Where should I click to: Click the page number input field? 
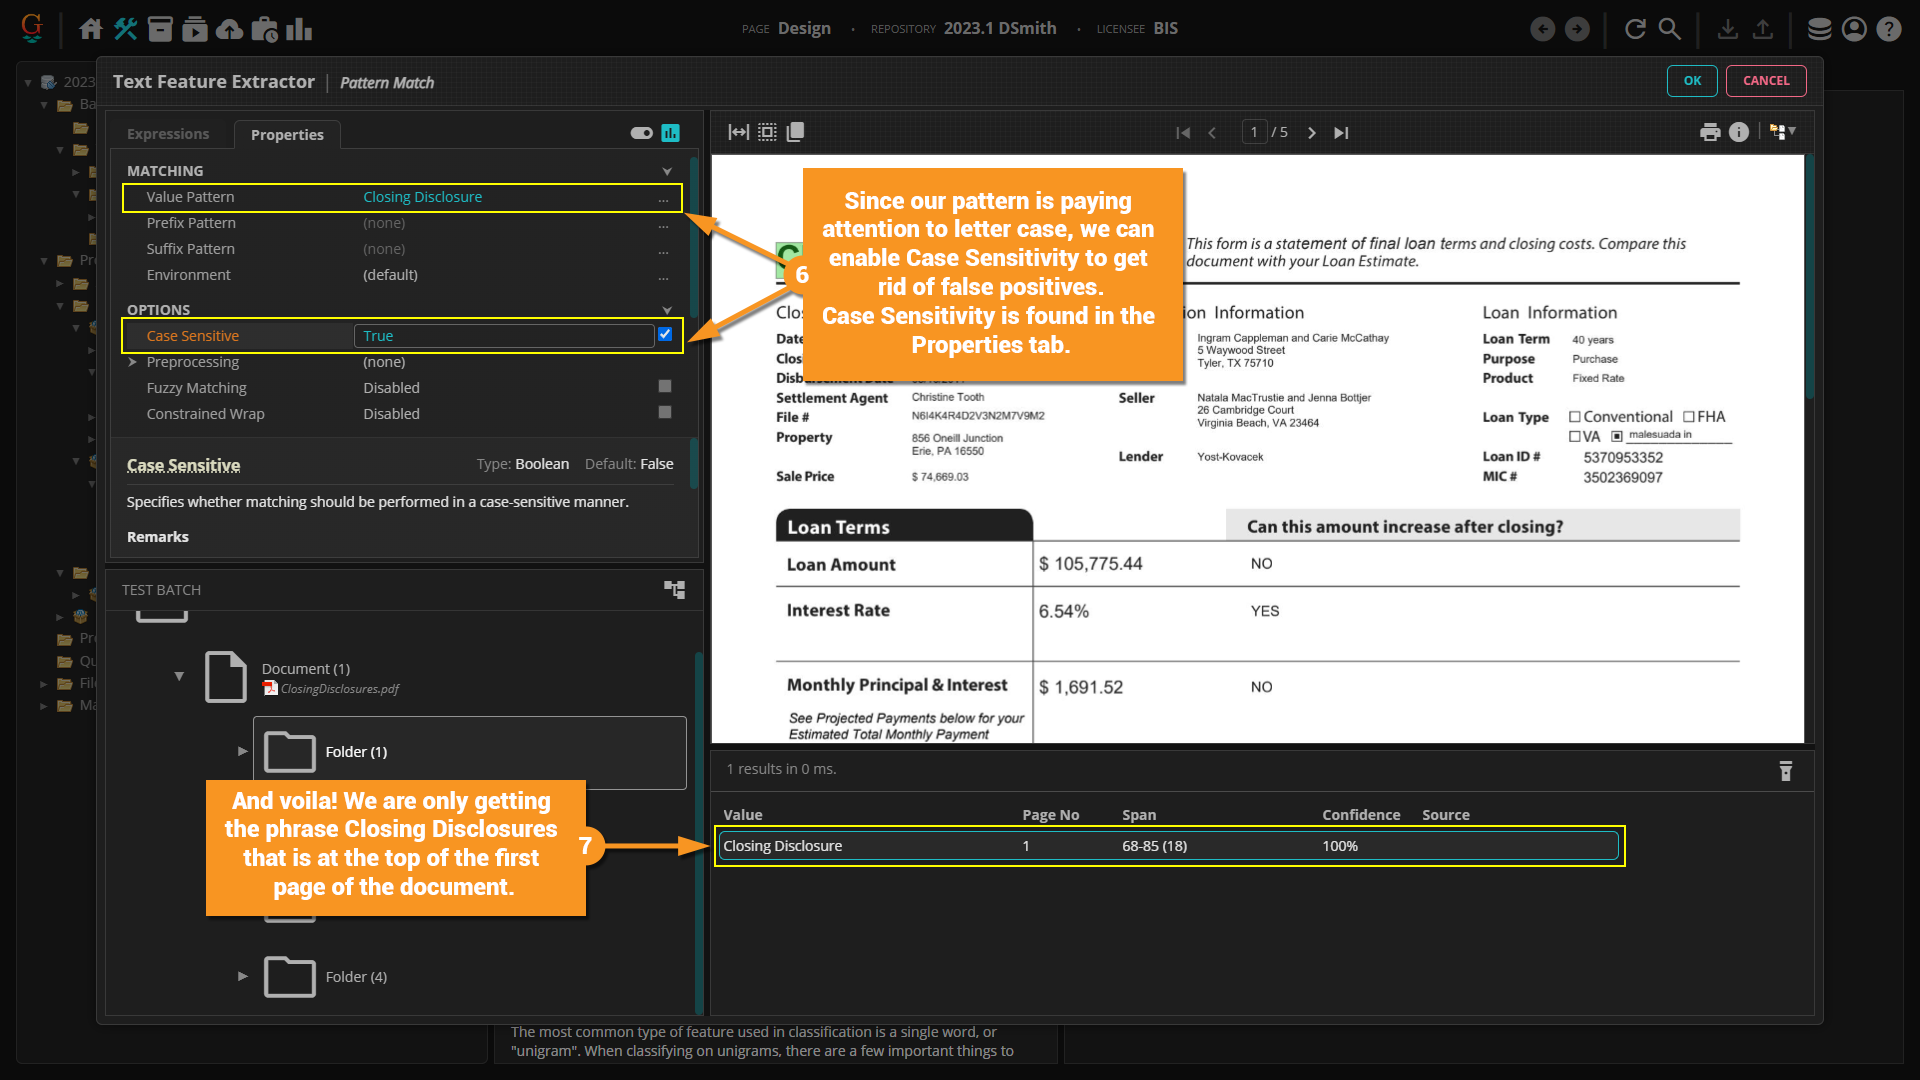click(1254, 132)
